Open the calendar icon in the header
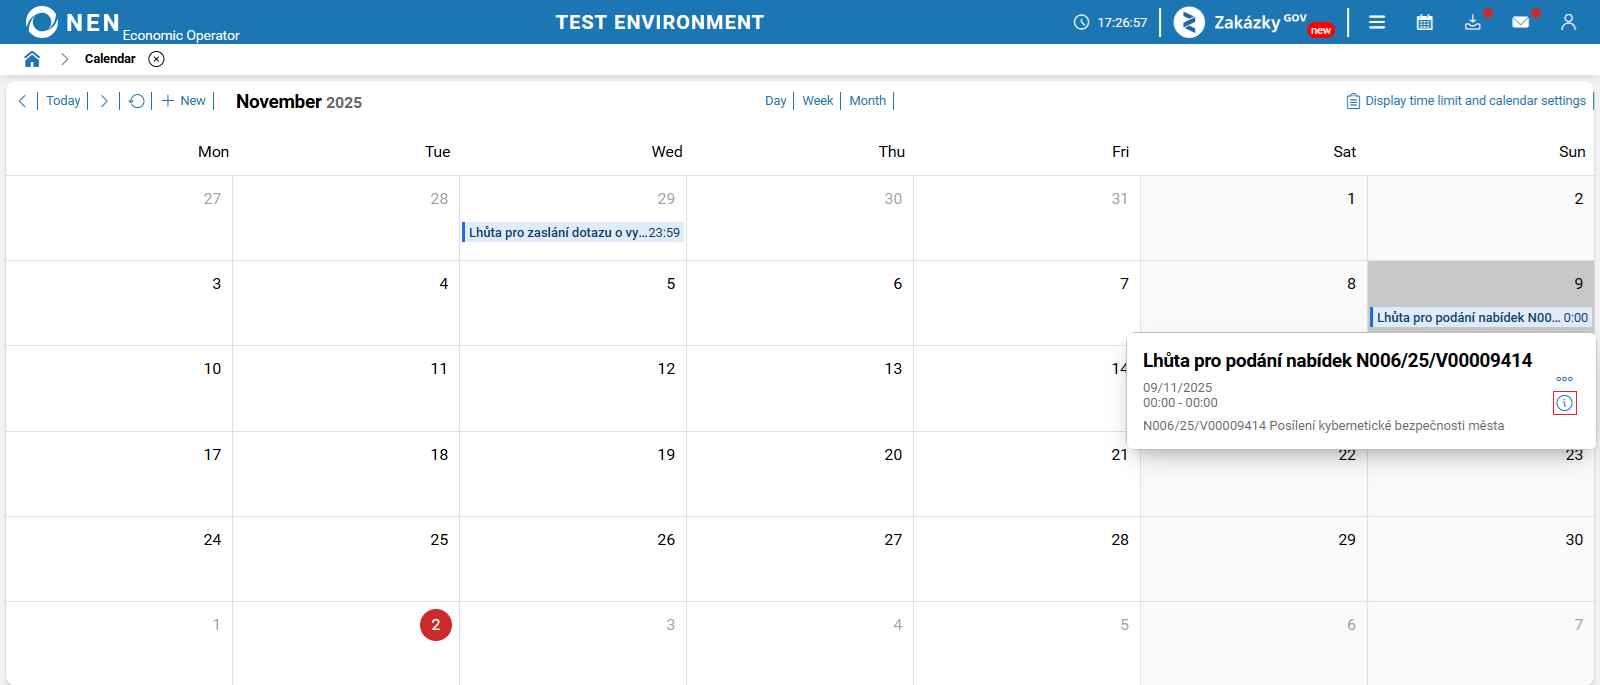 coord(1425,22)
